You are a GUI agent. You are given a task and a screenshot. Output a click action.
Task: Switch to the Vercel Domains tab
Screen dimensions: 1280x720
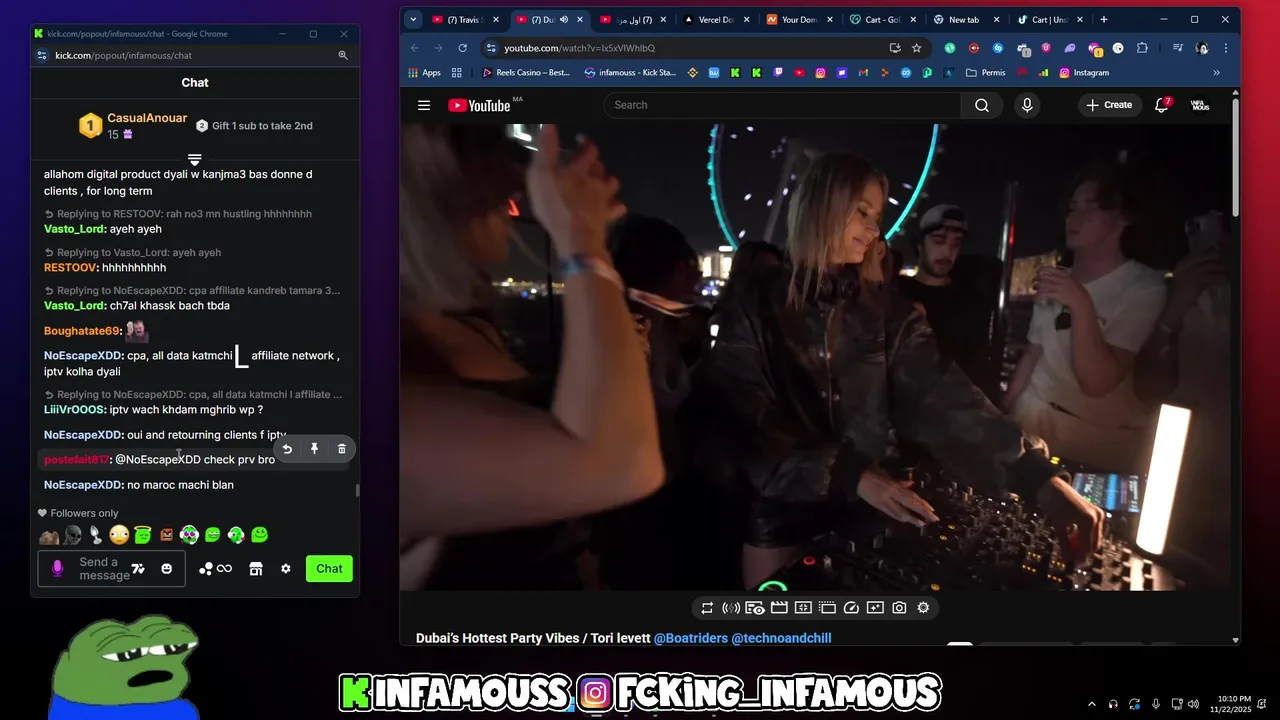tap(715, 20)
